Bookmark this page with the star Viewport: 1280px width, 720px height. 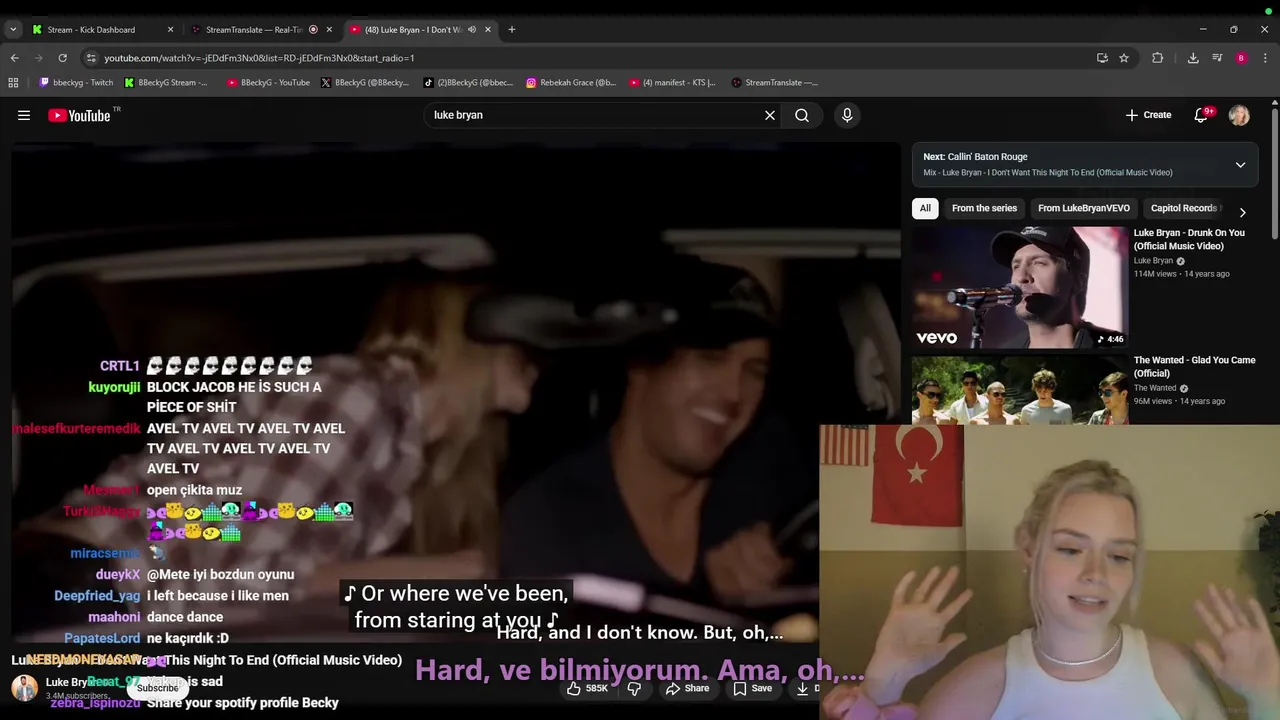(x=1124, y=58)
